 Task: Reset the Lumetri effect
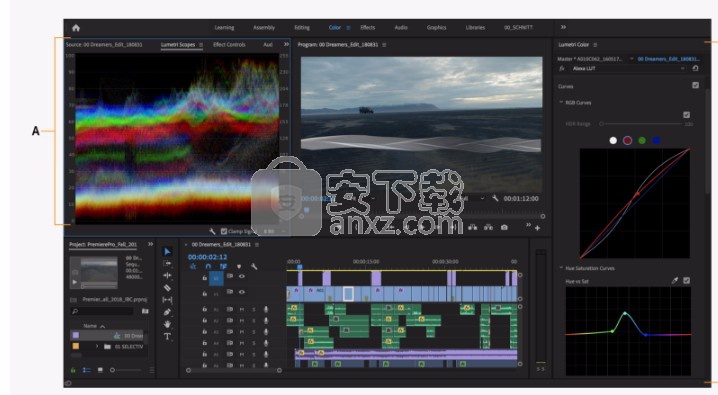click(x=695, y=68)
